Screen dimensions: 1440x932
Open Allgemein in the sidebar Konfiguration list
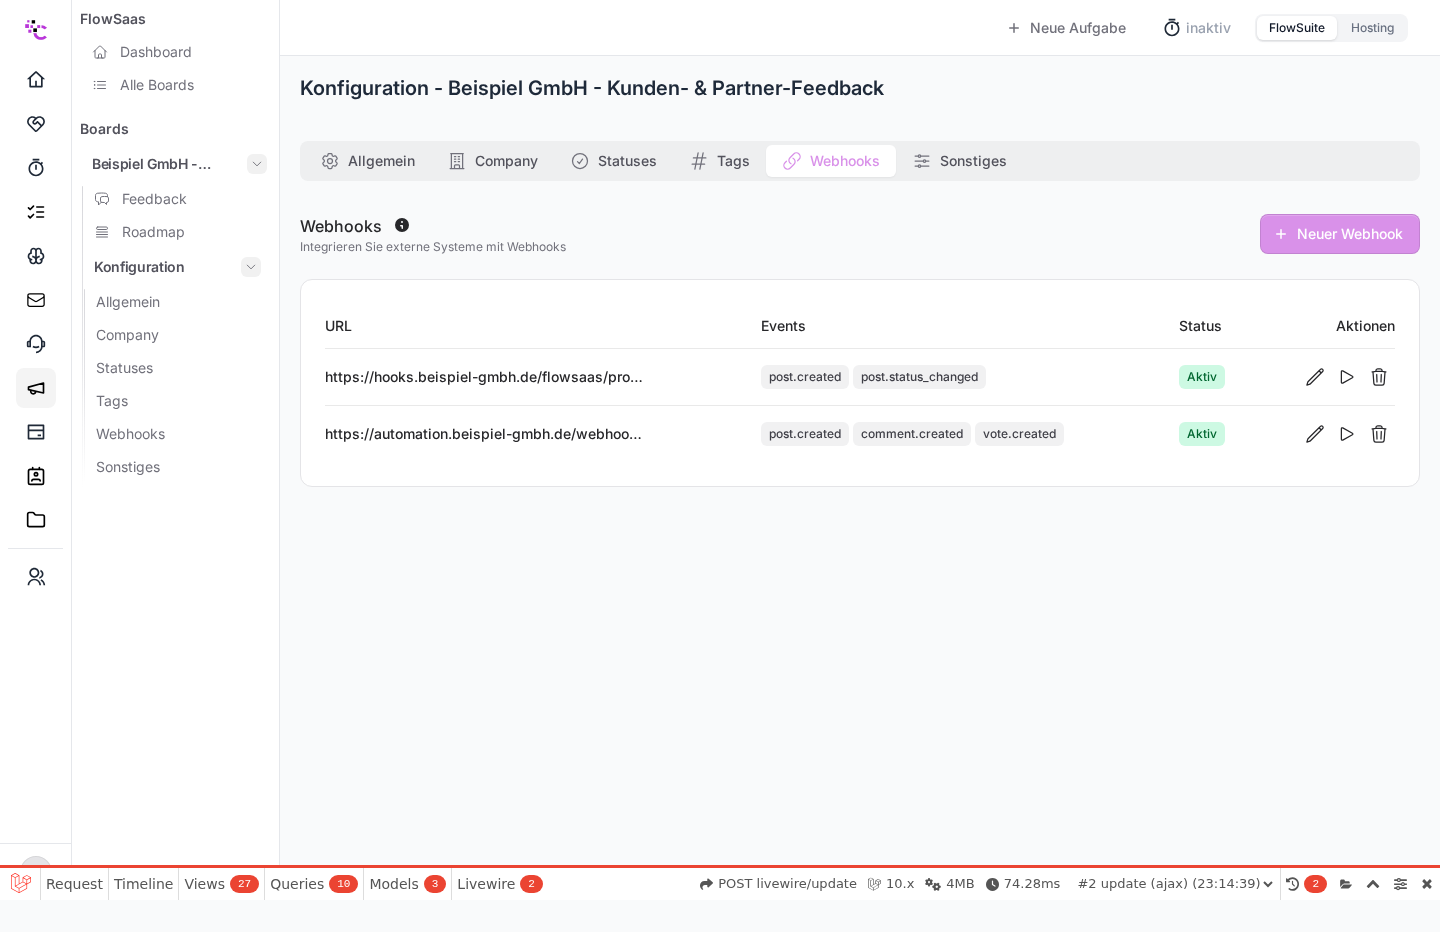point(128,302)
